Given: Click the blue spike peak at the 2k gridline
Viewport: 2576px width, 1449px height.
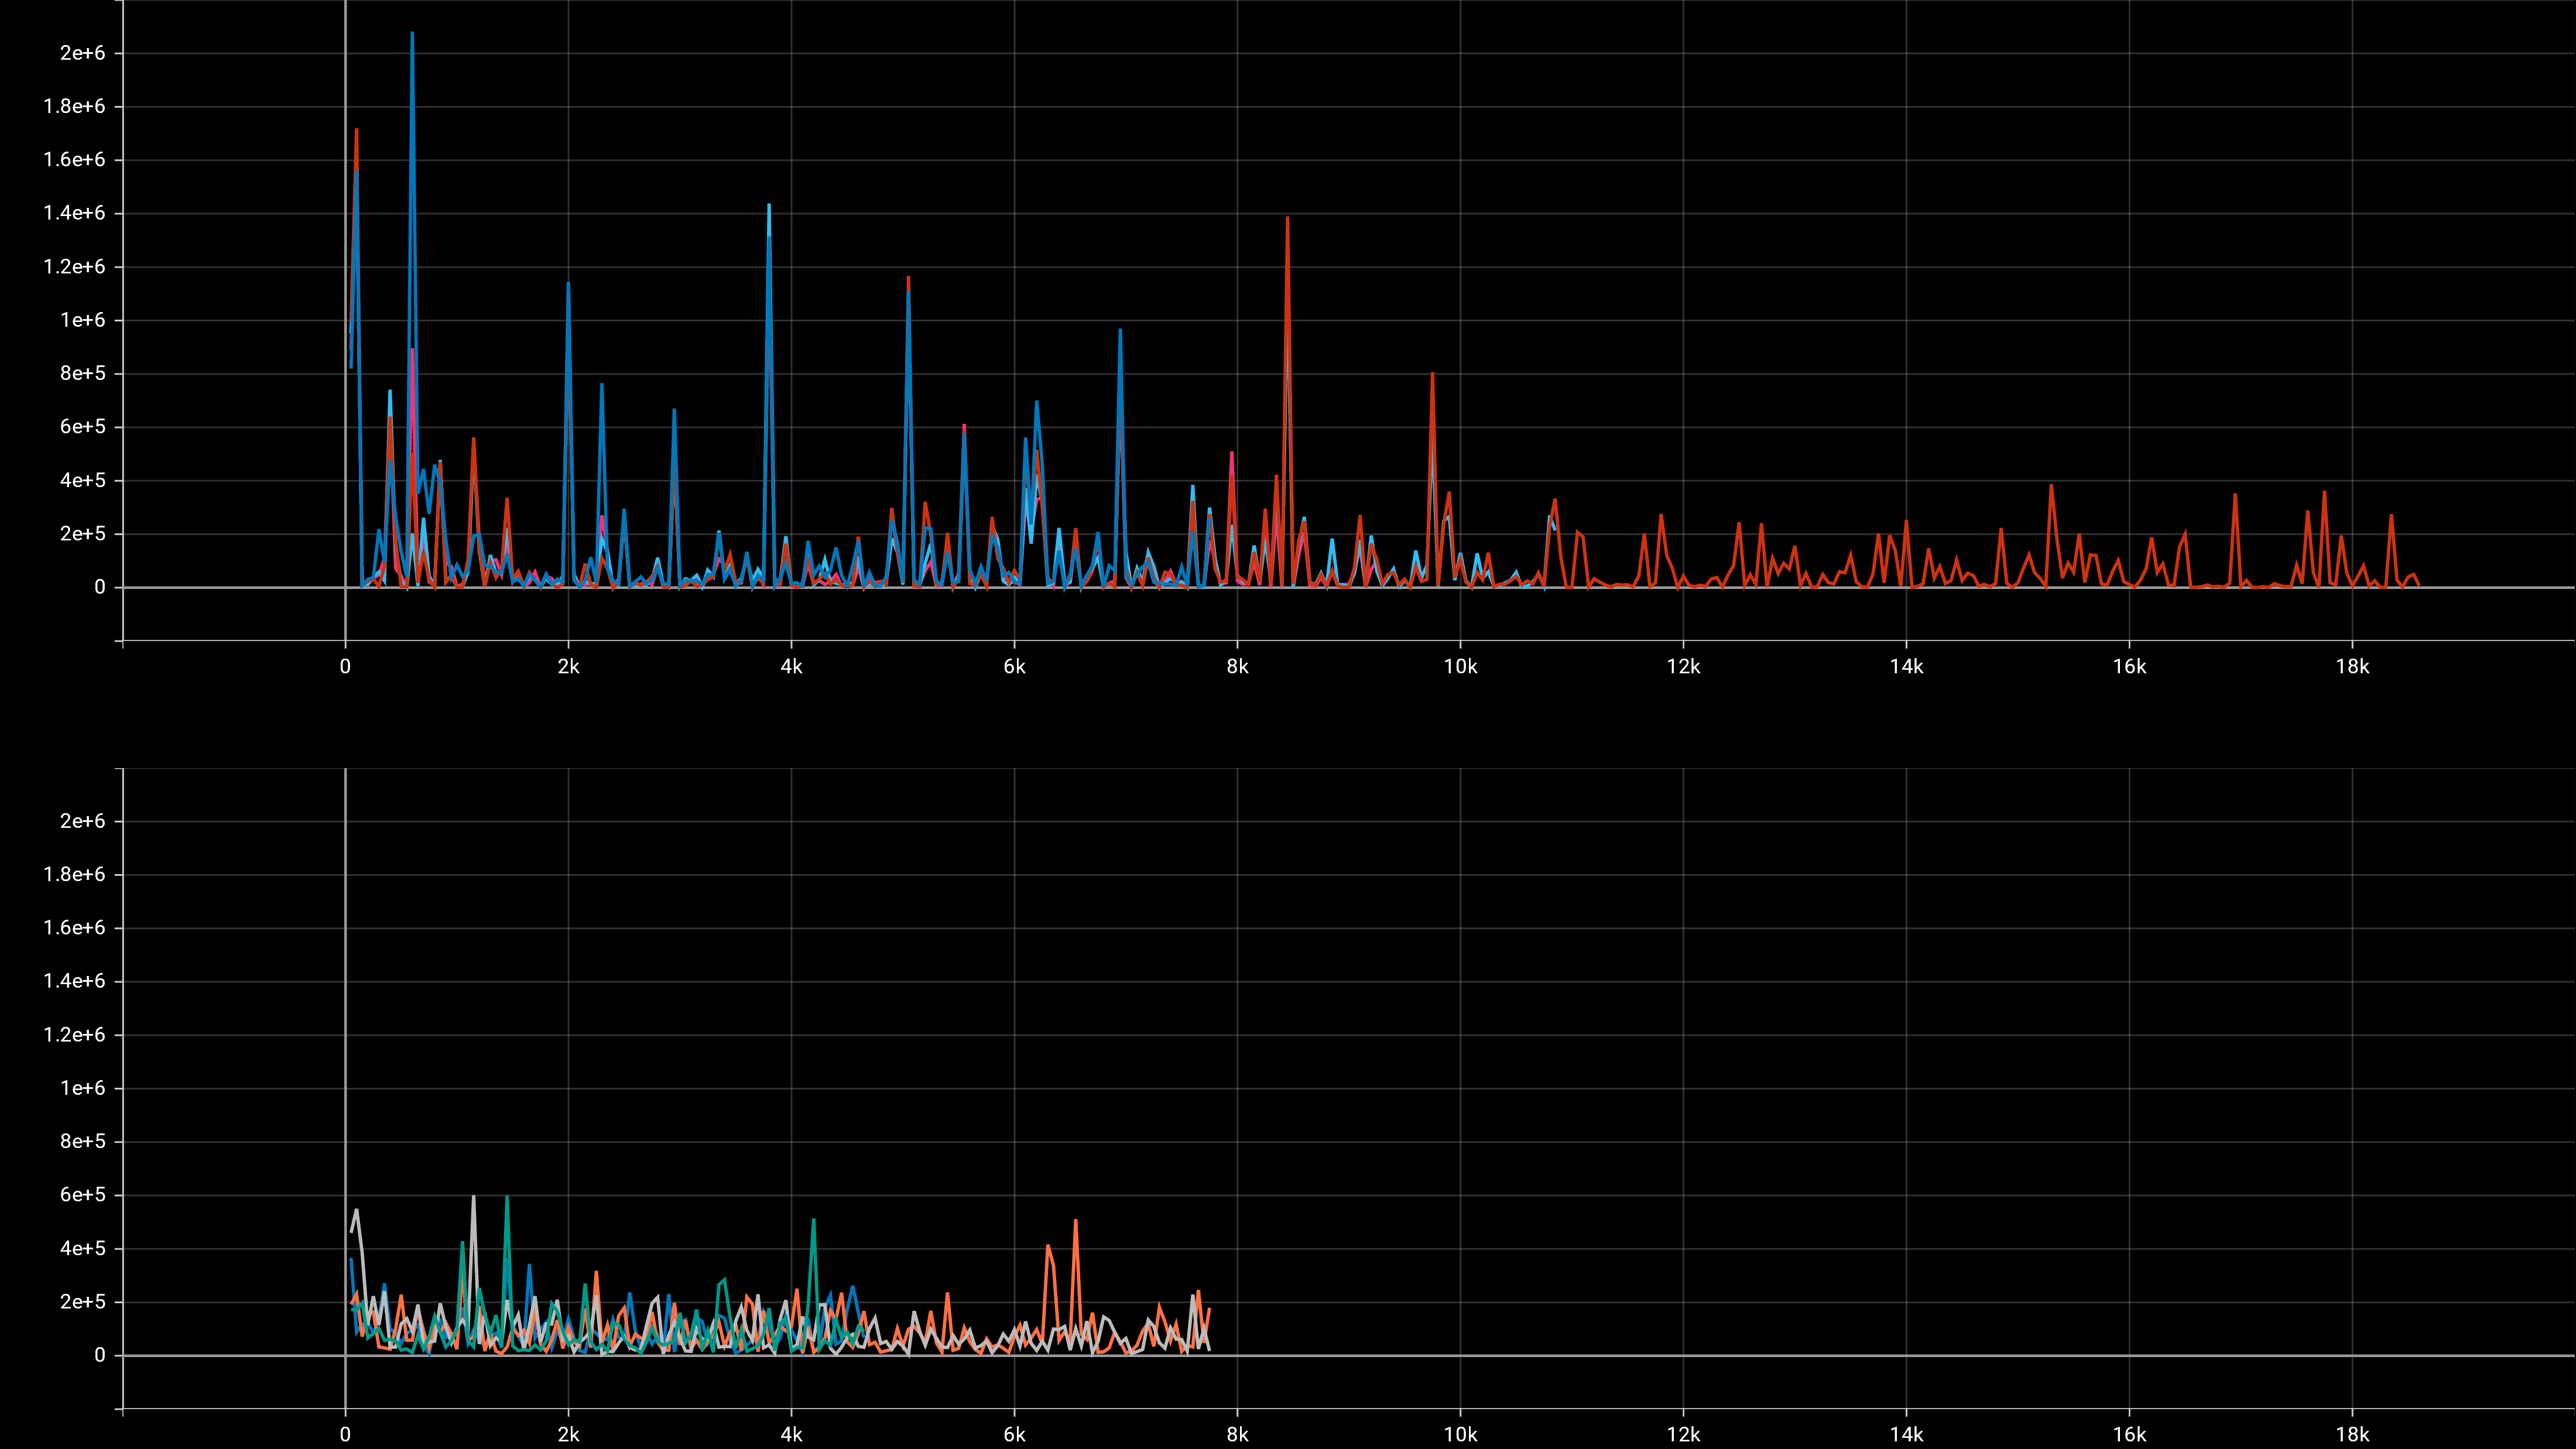Looking at the screenshot, I should pos(568,284).
